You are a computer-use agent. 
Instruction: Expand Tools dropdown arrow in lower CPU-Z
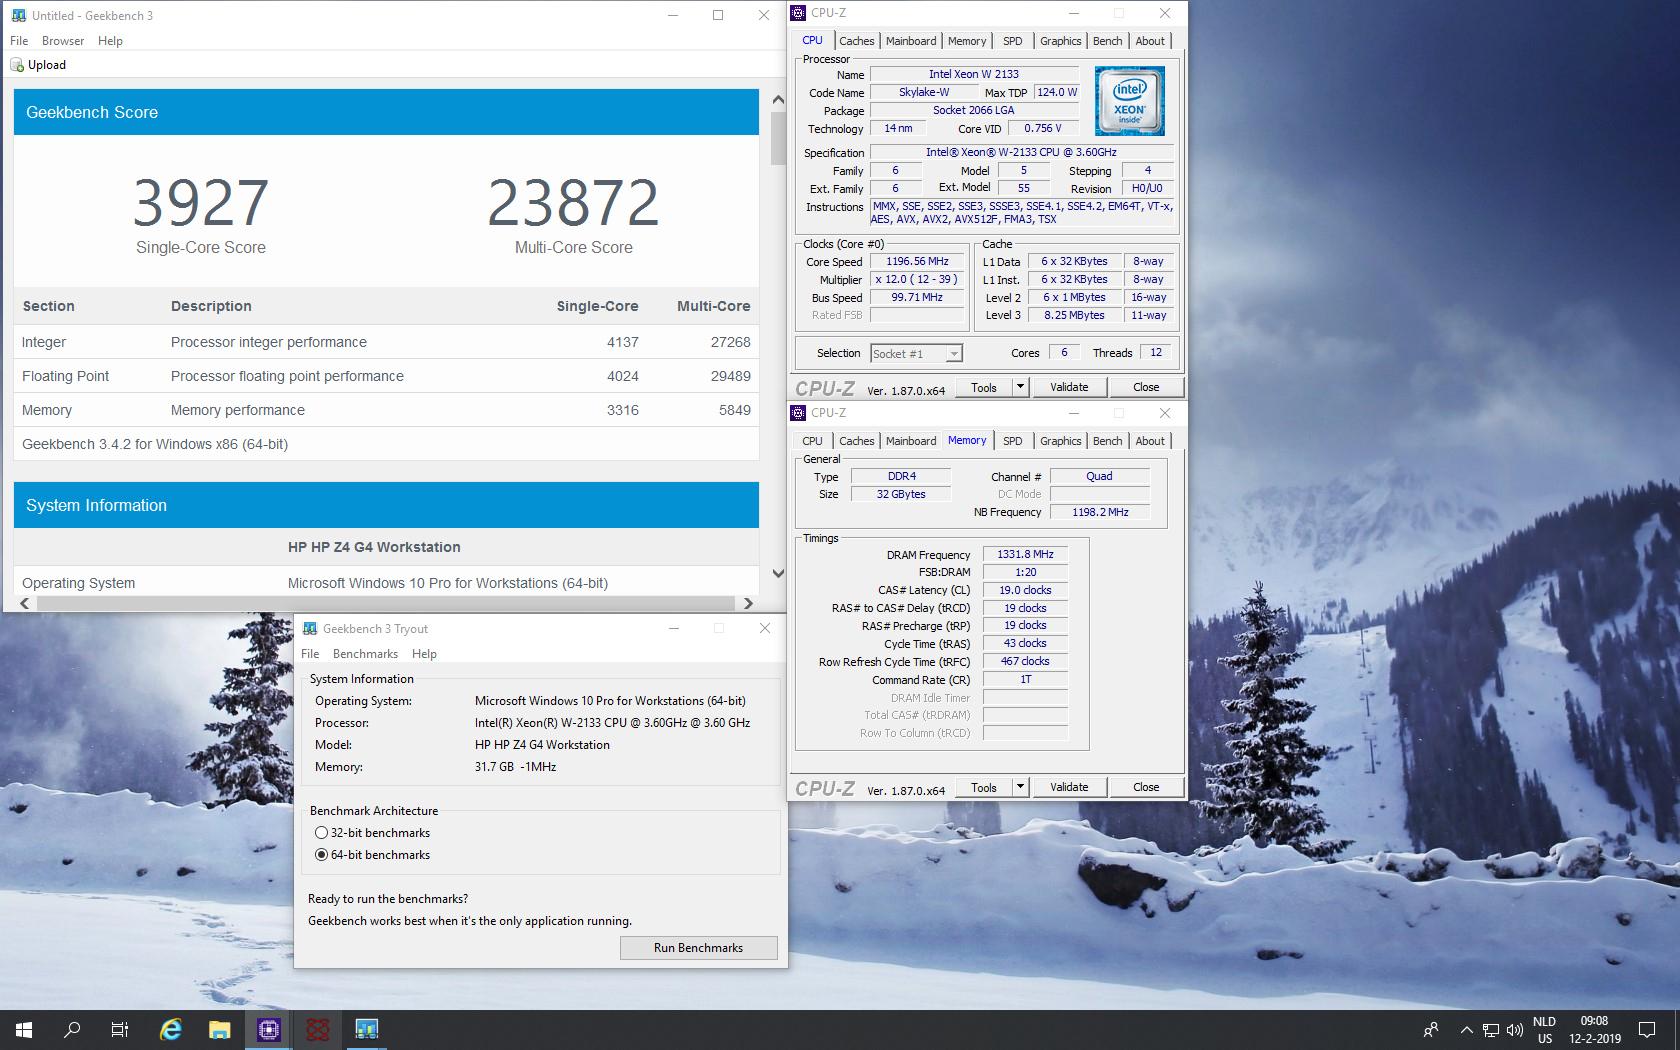pos(1020,787)
